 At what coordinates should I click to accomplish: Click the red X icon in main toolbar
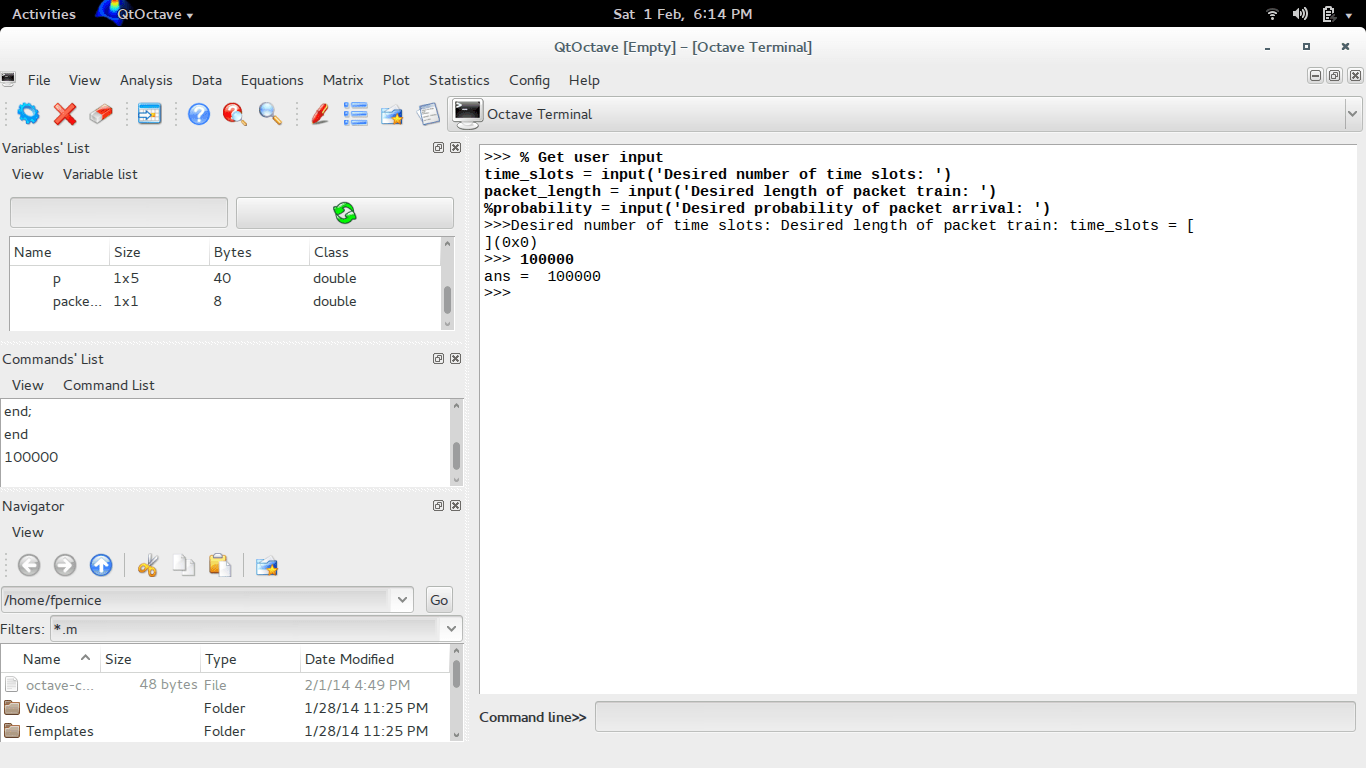[x=65, y=114]
